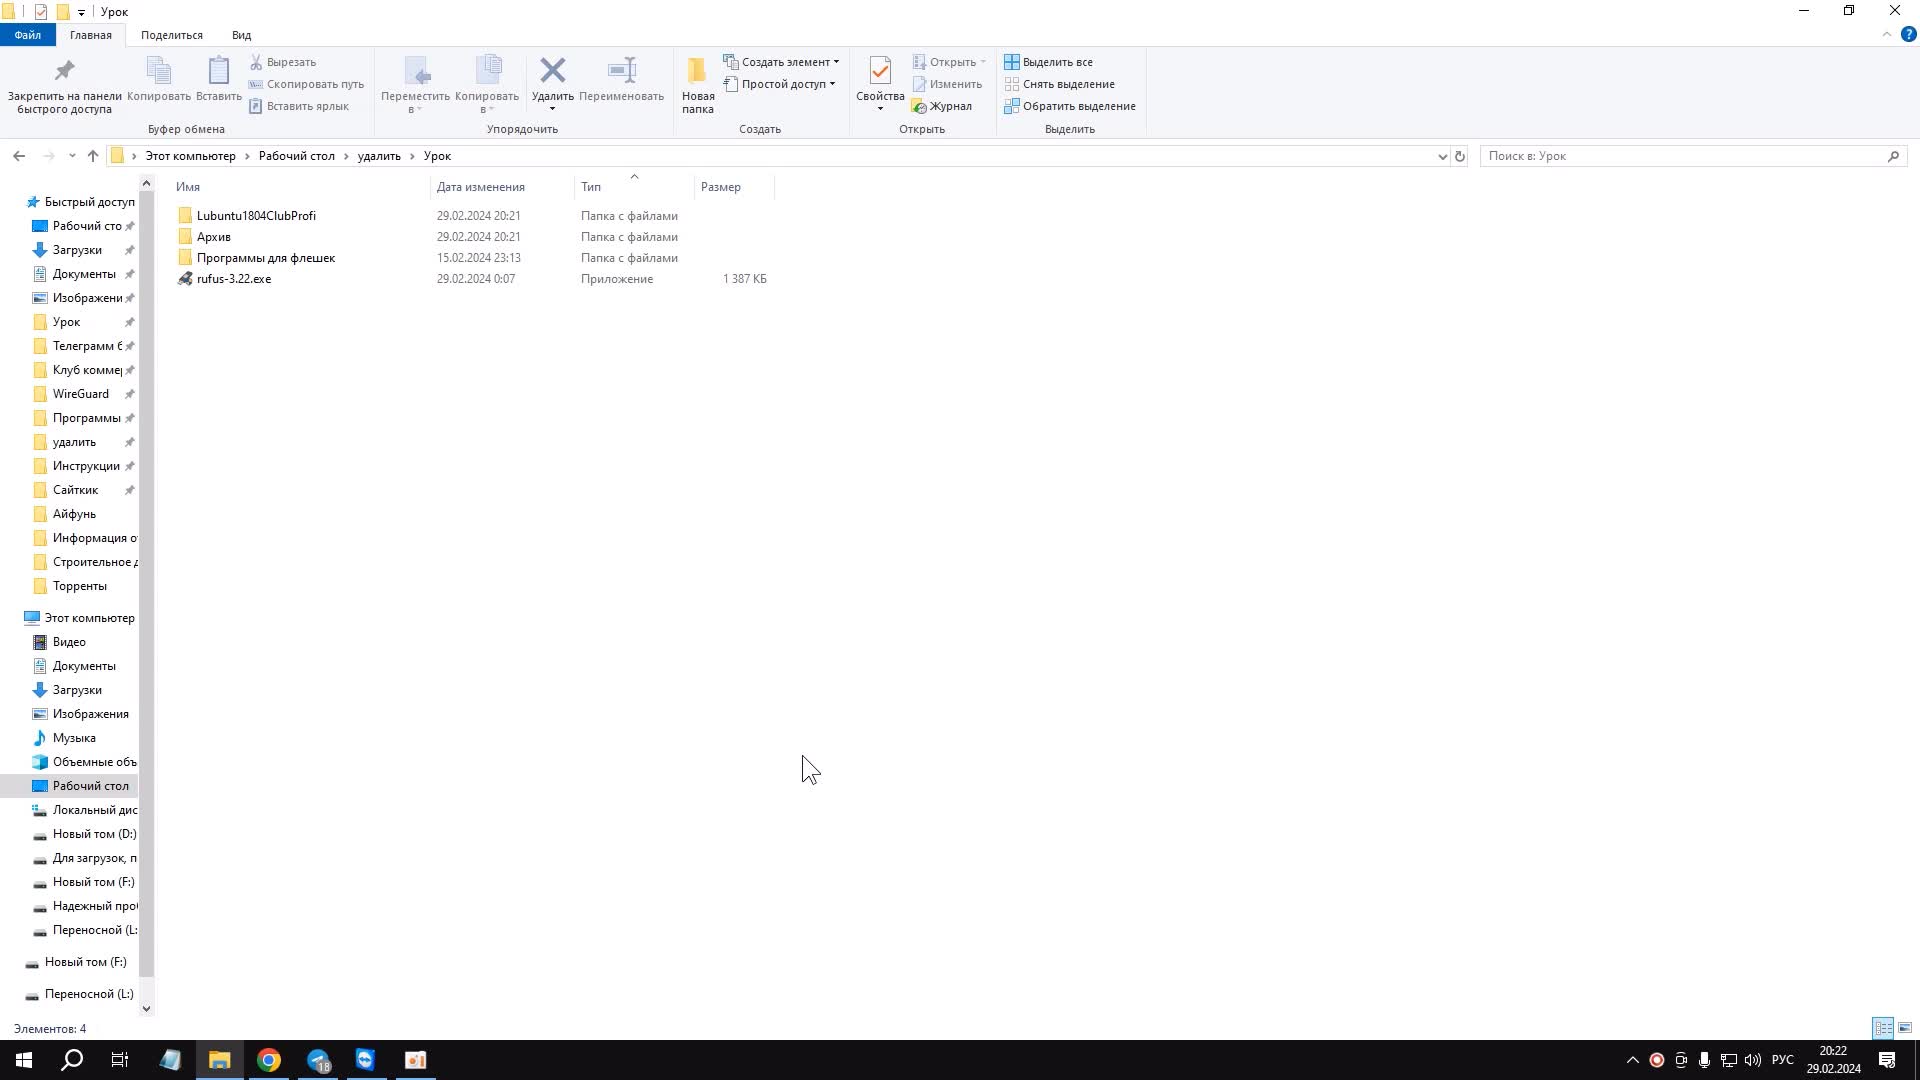Click Invert Selection (Обратить выделение)
The height and width of the screenshot is (1080, 1920).
click(x=1078, y=106)
